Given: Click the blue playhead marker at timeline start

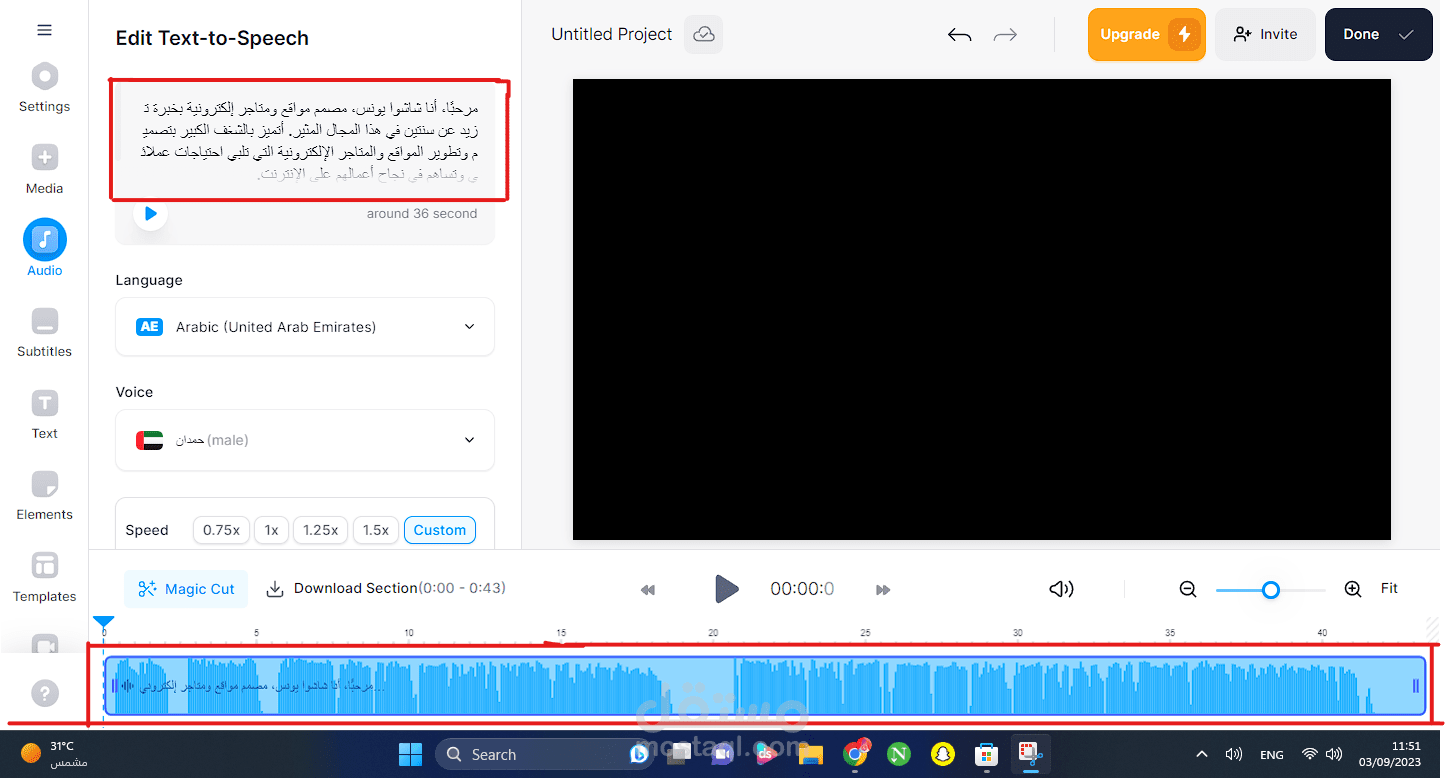Looking at the screenshot, I should pos(103,622).
